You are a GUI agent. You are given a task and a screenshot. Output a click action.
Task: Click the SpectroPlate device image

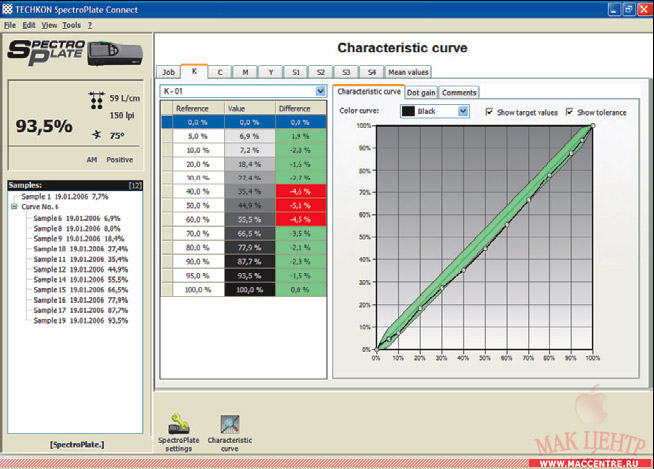tap(115, 53)
